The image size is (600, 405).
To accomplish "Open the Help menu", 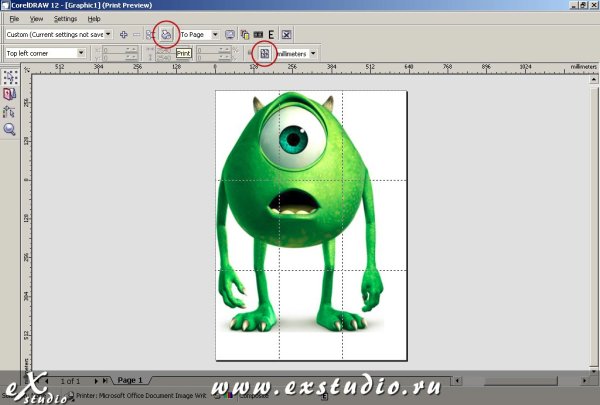I will [x=94, y=19].
